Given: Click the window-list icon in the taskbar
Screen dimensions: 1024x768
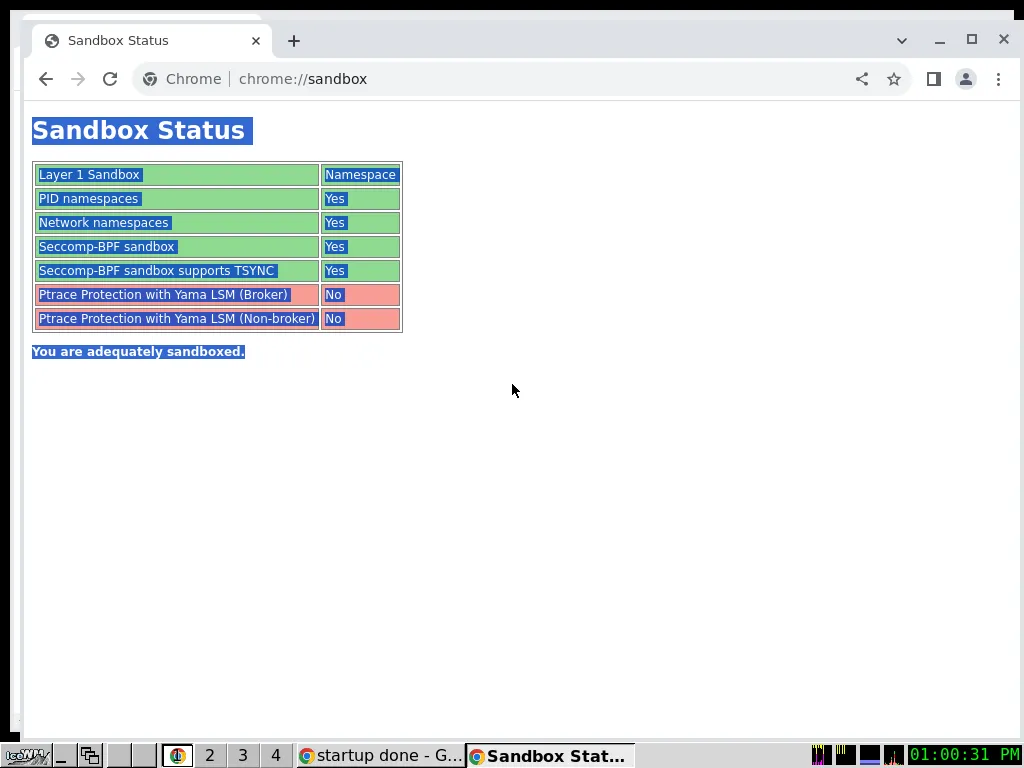Looking at the screenshot, I should pos(89,755).
